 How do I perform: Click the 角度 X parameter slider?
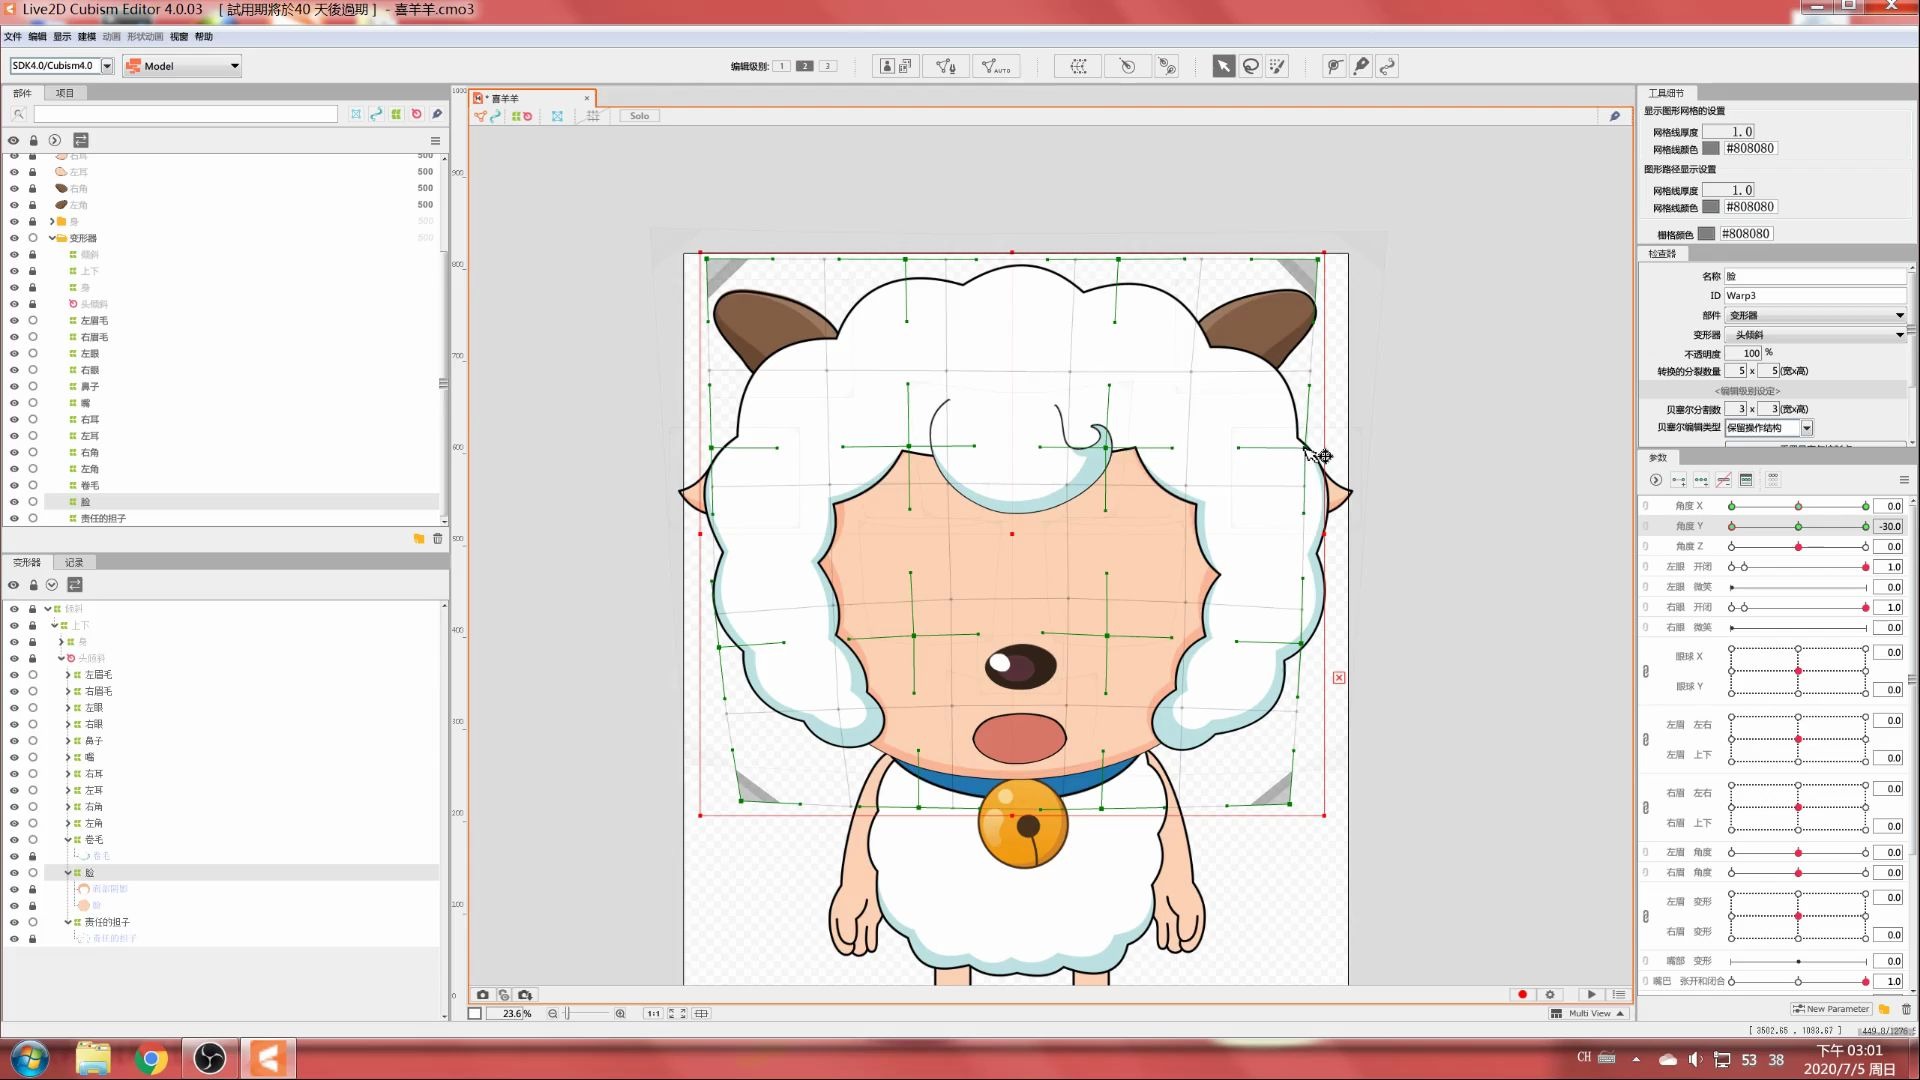click(x=1798, y=507)
